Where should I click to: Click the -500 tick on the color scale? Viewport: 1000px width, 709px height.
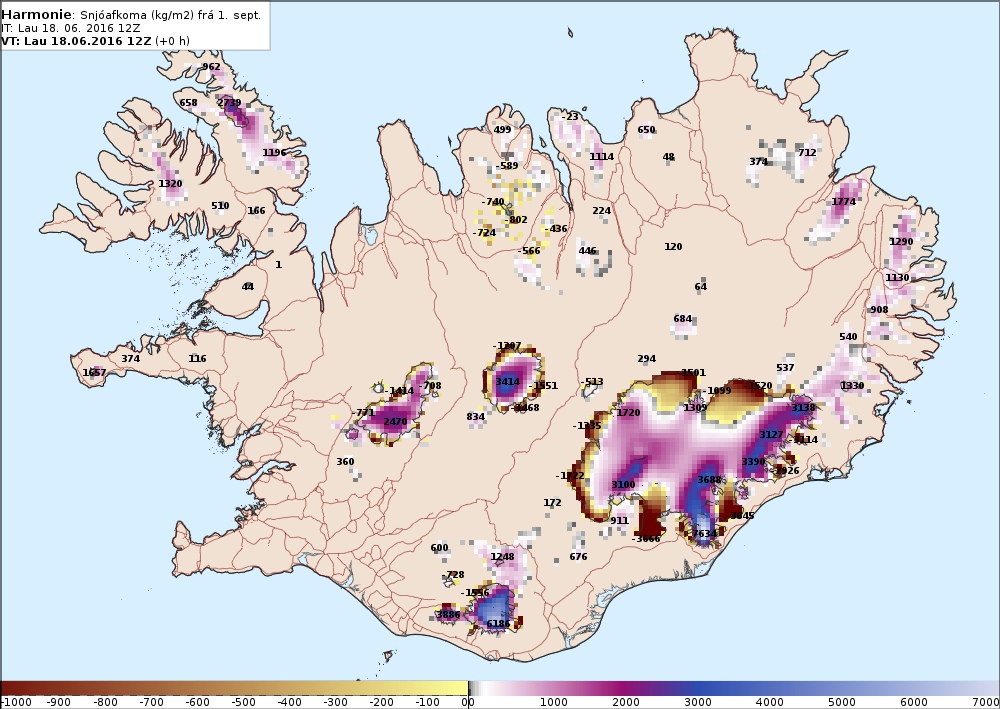242,703
